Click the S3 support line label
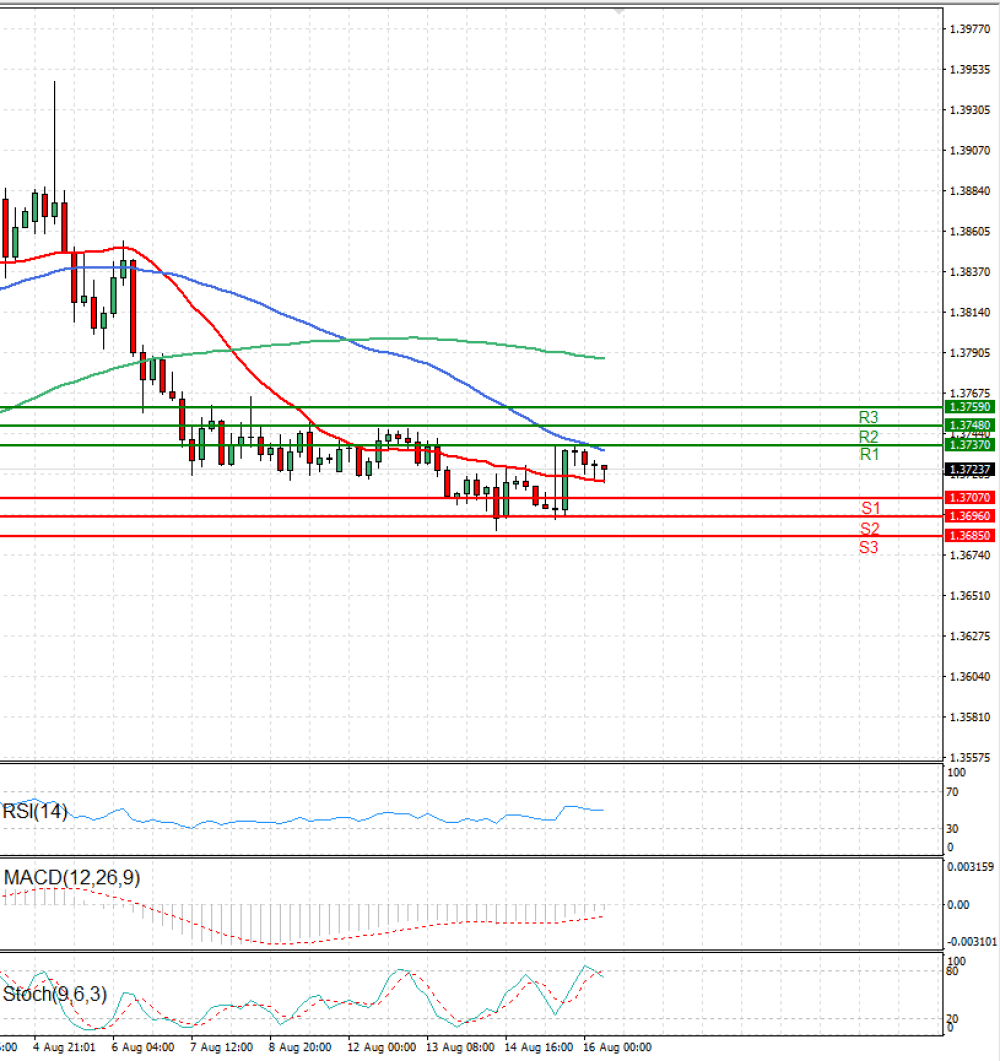The width and height of the screenshot is (1000, 1061). tap(869, 547)
